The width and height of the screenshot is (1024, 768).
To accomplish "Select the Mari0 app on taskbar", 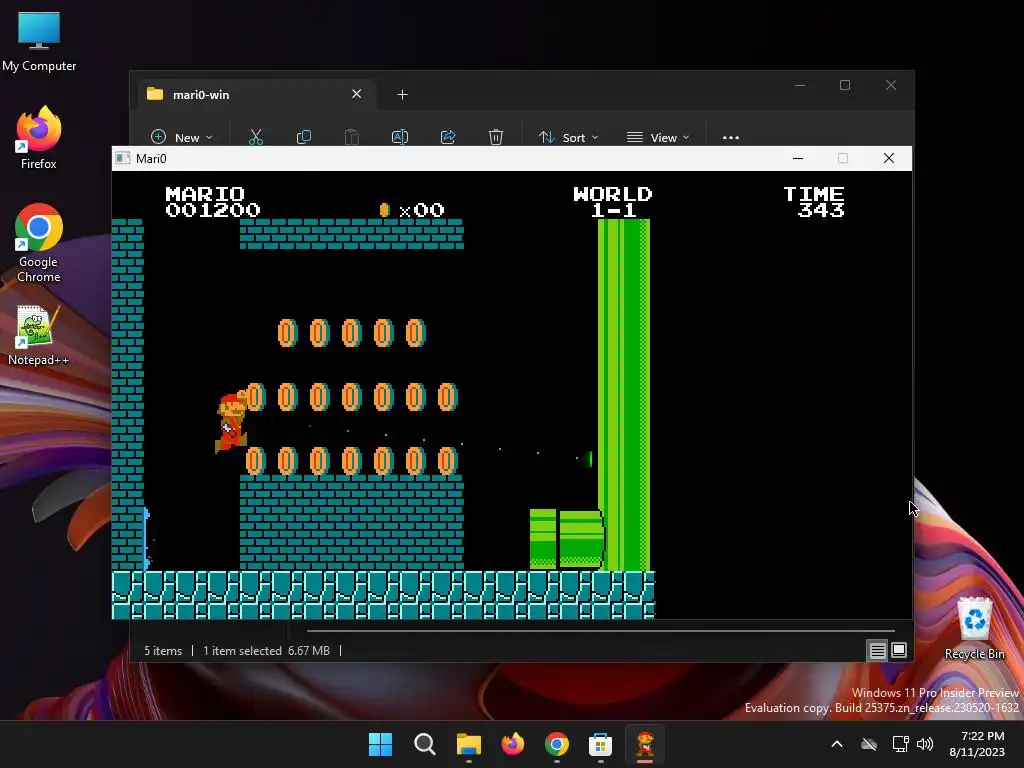I will pos(645,744).
